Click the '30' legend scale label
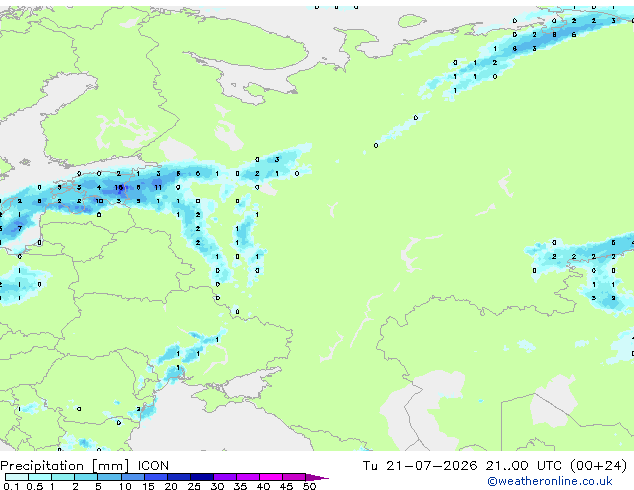Image resolution: width=634 pixels, height=490 pixels. pyautogui.click(x=217, y=486)
